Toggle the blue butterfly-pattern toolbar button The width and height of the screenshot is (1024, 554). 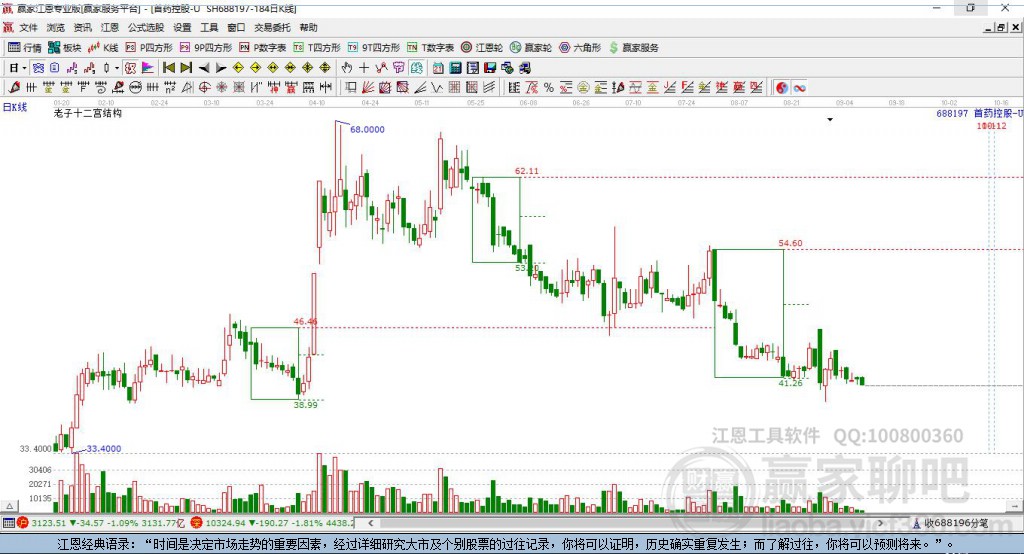[39, 68]
